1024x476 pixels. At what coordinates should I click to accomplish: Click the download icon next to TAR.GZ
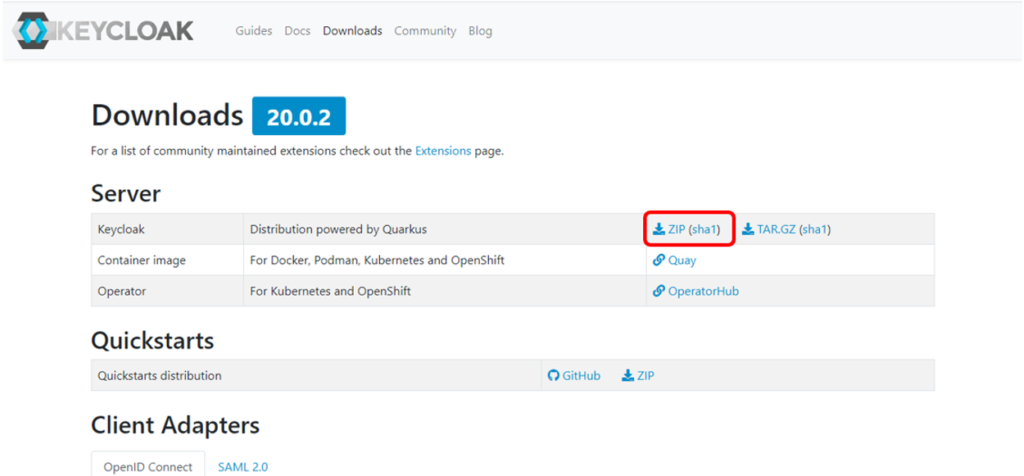tap(748, 229)
